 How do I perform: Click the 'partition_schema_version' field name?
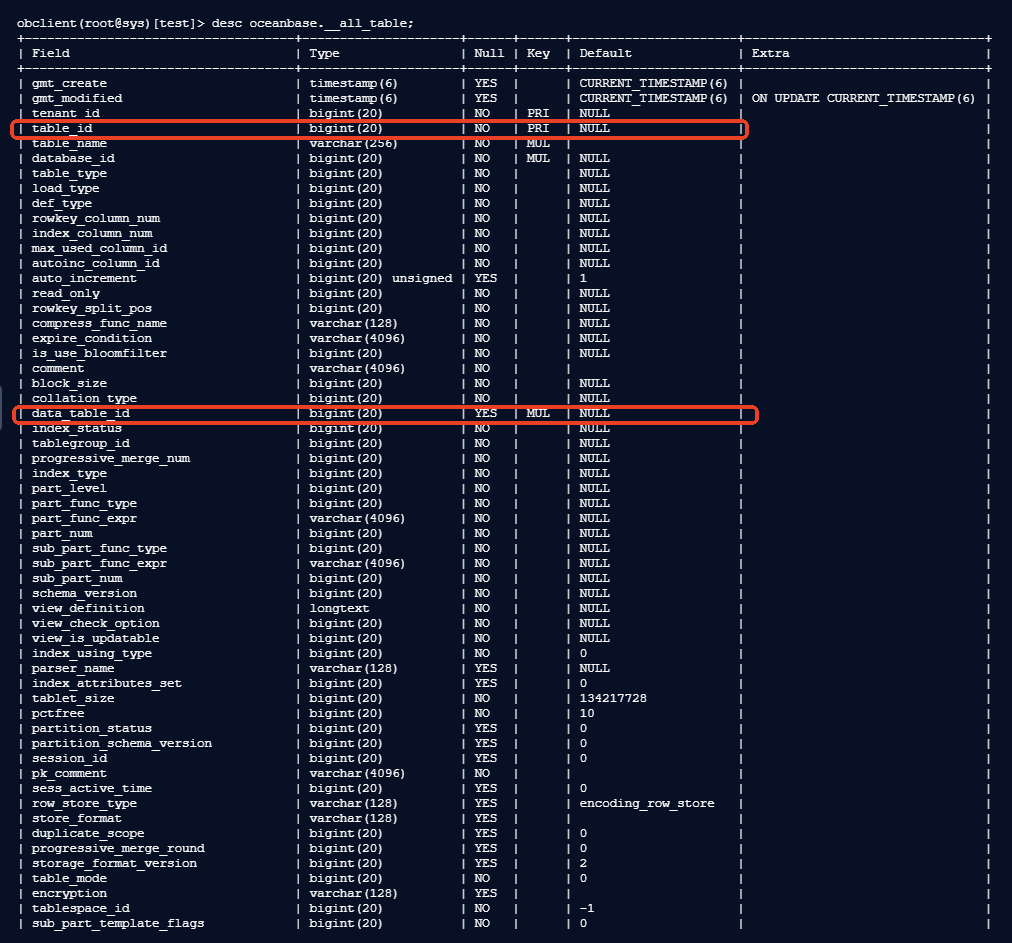(x=121, y=743)
